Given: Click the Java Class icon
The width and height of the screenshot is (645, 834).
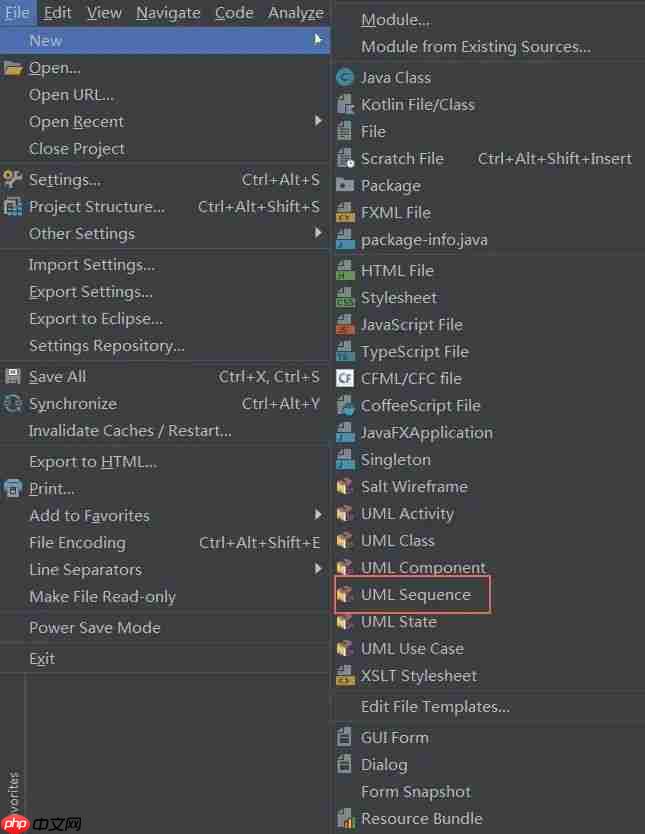Looking at the screenshot, I should point(345,78).
